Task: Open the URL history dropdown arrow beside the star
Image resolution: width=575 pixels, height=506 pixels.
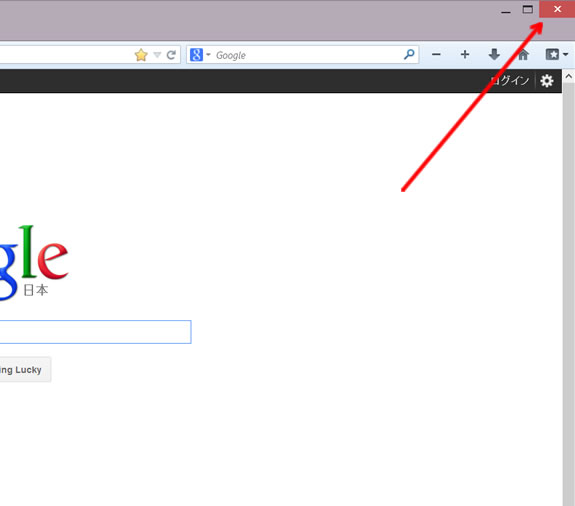Action: [157, 55]
